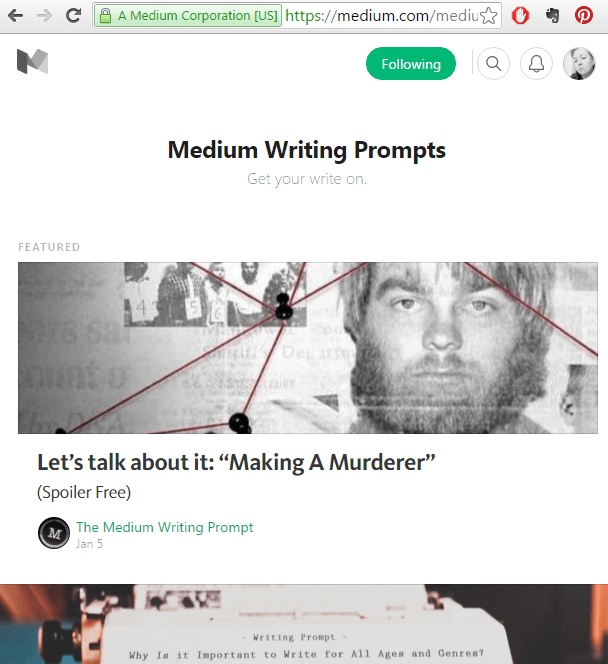Open the Making A Murderer featured image
Image resolution: width=608 pixels, height=664 pixels.
point(308,348)
